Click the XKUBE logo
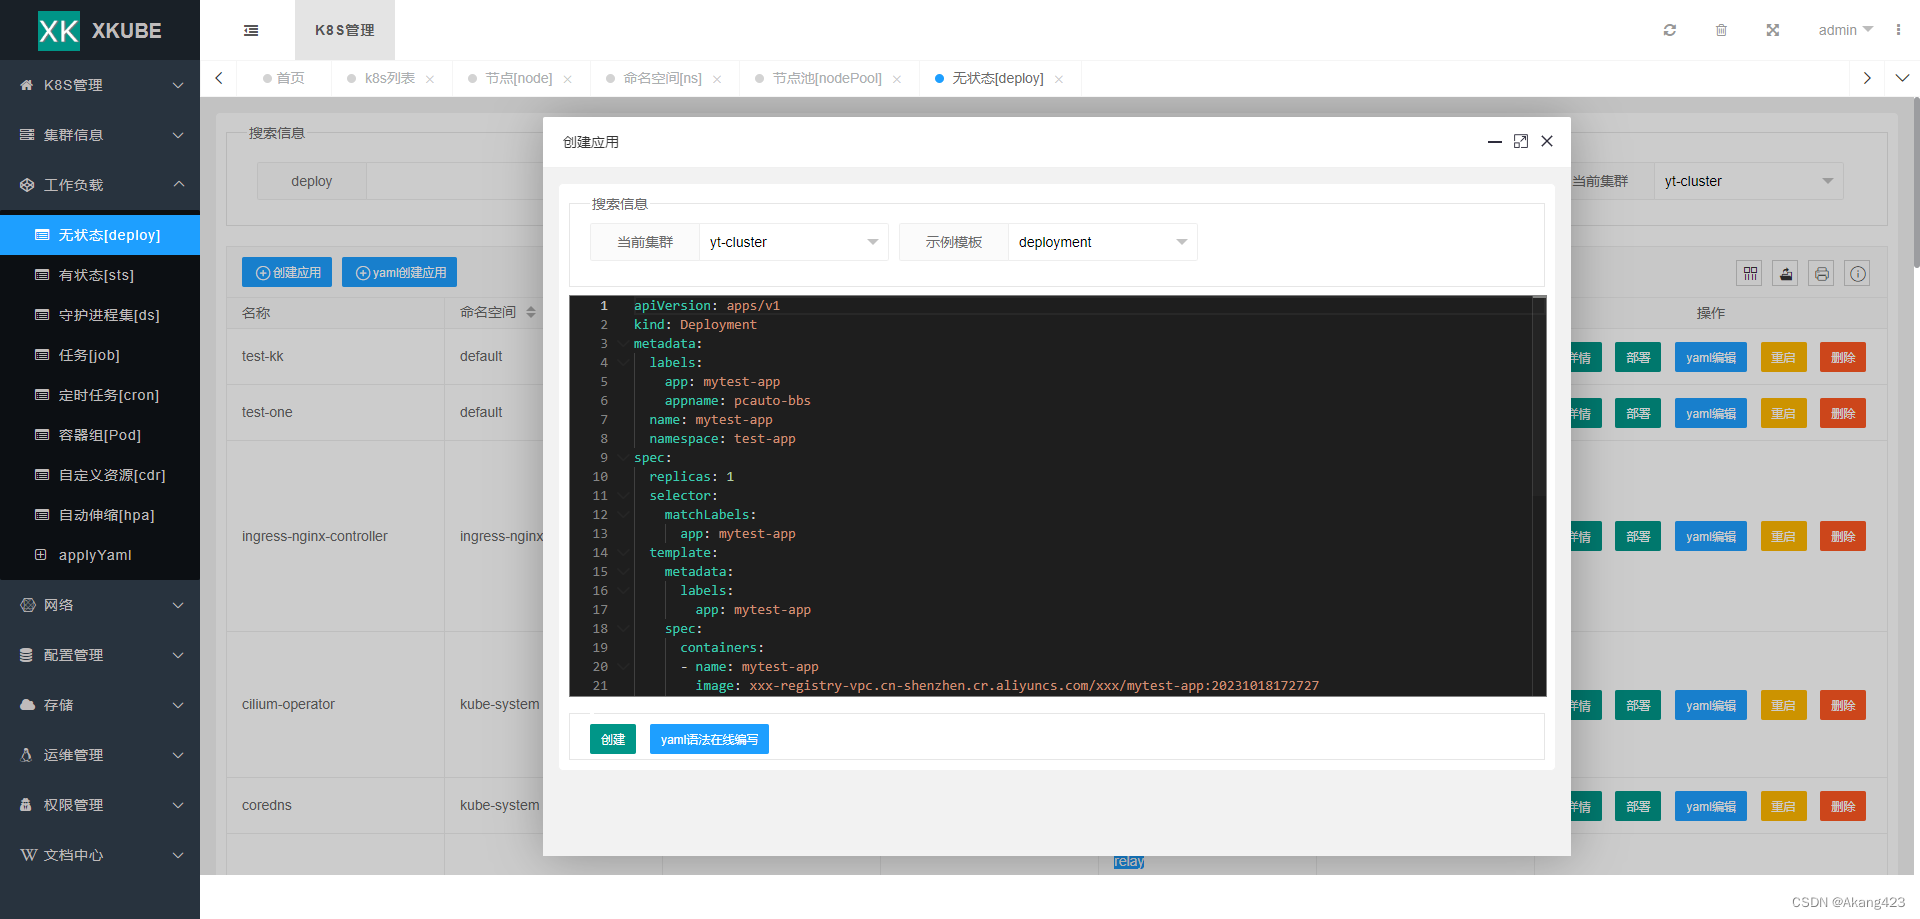The height and width of the screenshot is (919, 1920). (100, 30)
